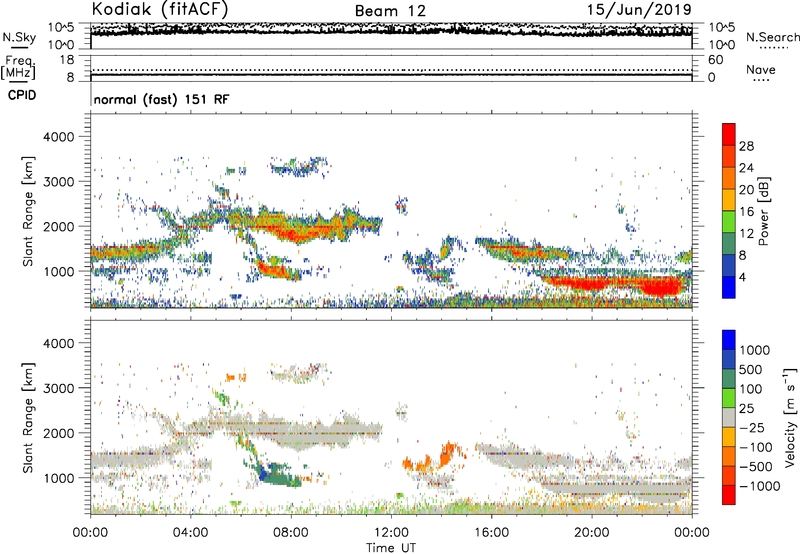The width and height of the screenshot is (800, 554).
Task: Click the '-100' tick on velocity colorbar
Action: point(756,447)
